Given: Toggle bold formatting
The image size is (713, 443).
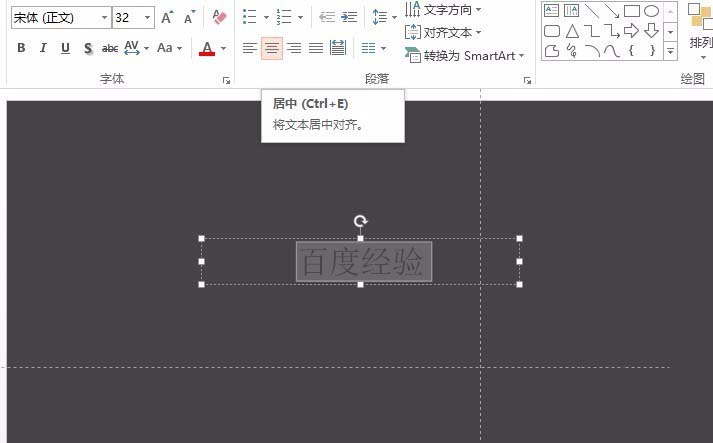Looking at the screenshot, I should [21, 48].
